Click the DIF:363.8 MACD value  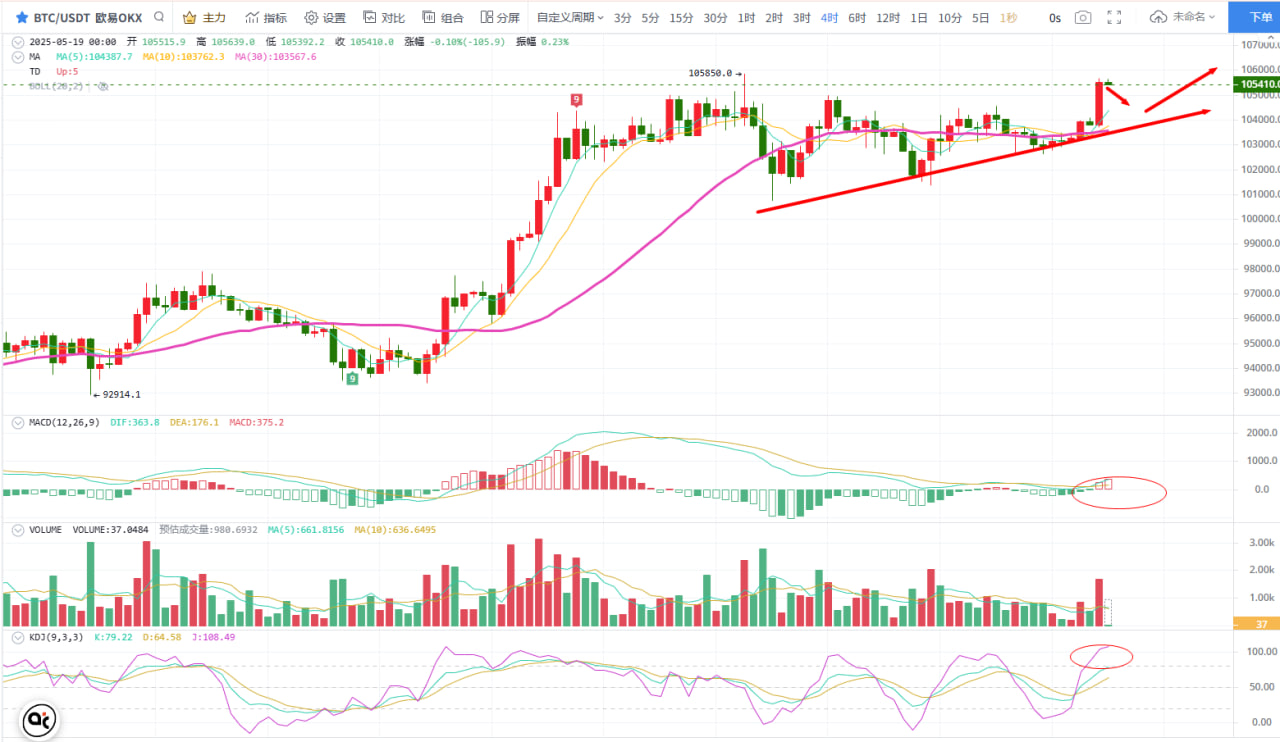(133, 423)
